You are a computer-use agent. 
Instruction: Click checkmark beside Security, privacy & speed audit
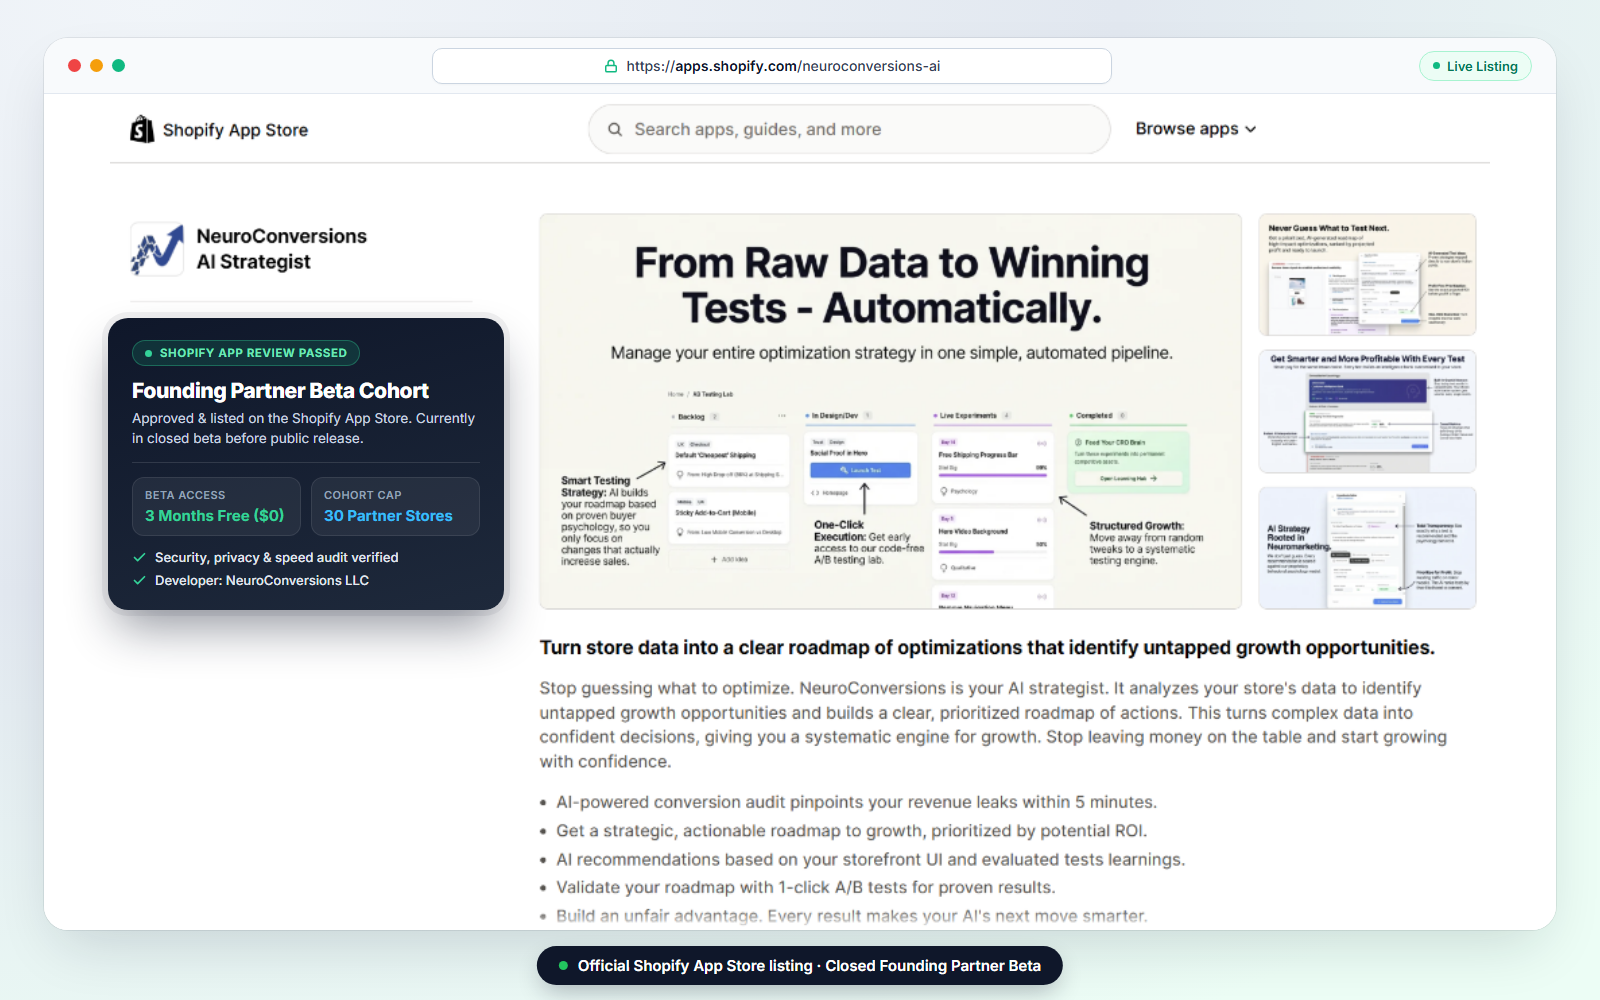139,557
